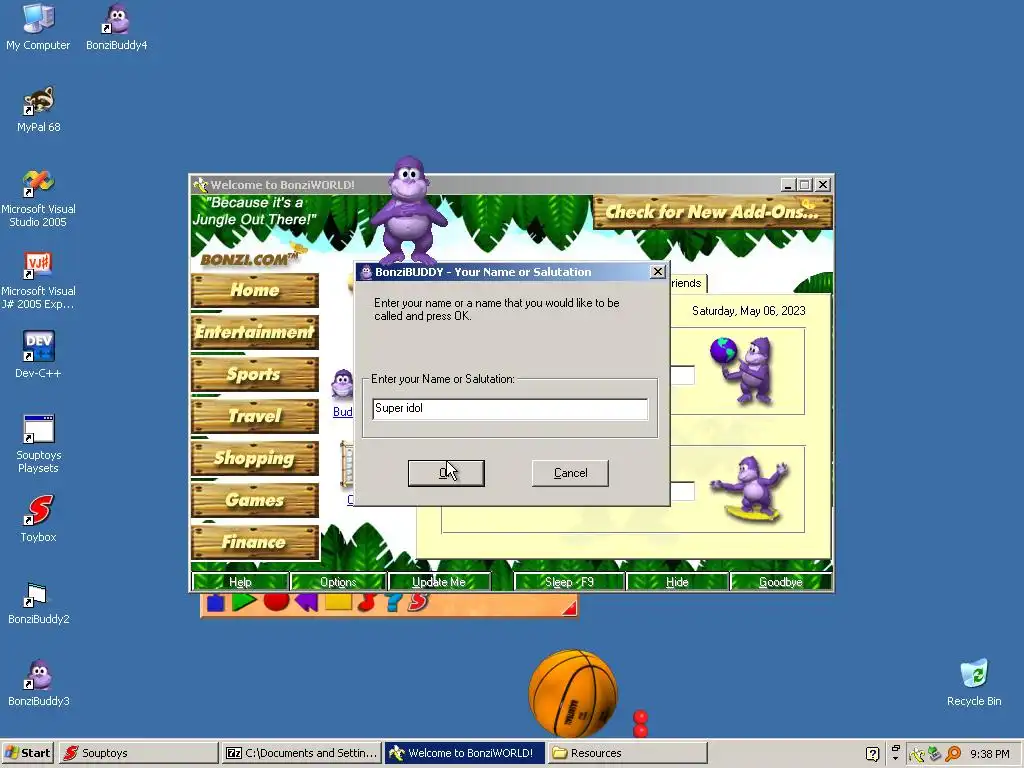
Task: Click the blue question mark in Souptoys toolbar
Action: coord(392,601)
